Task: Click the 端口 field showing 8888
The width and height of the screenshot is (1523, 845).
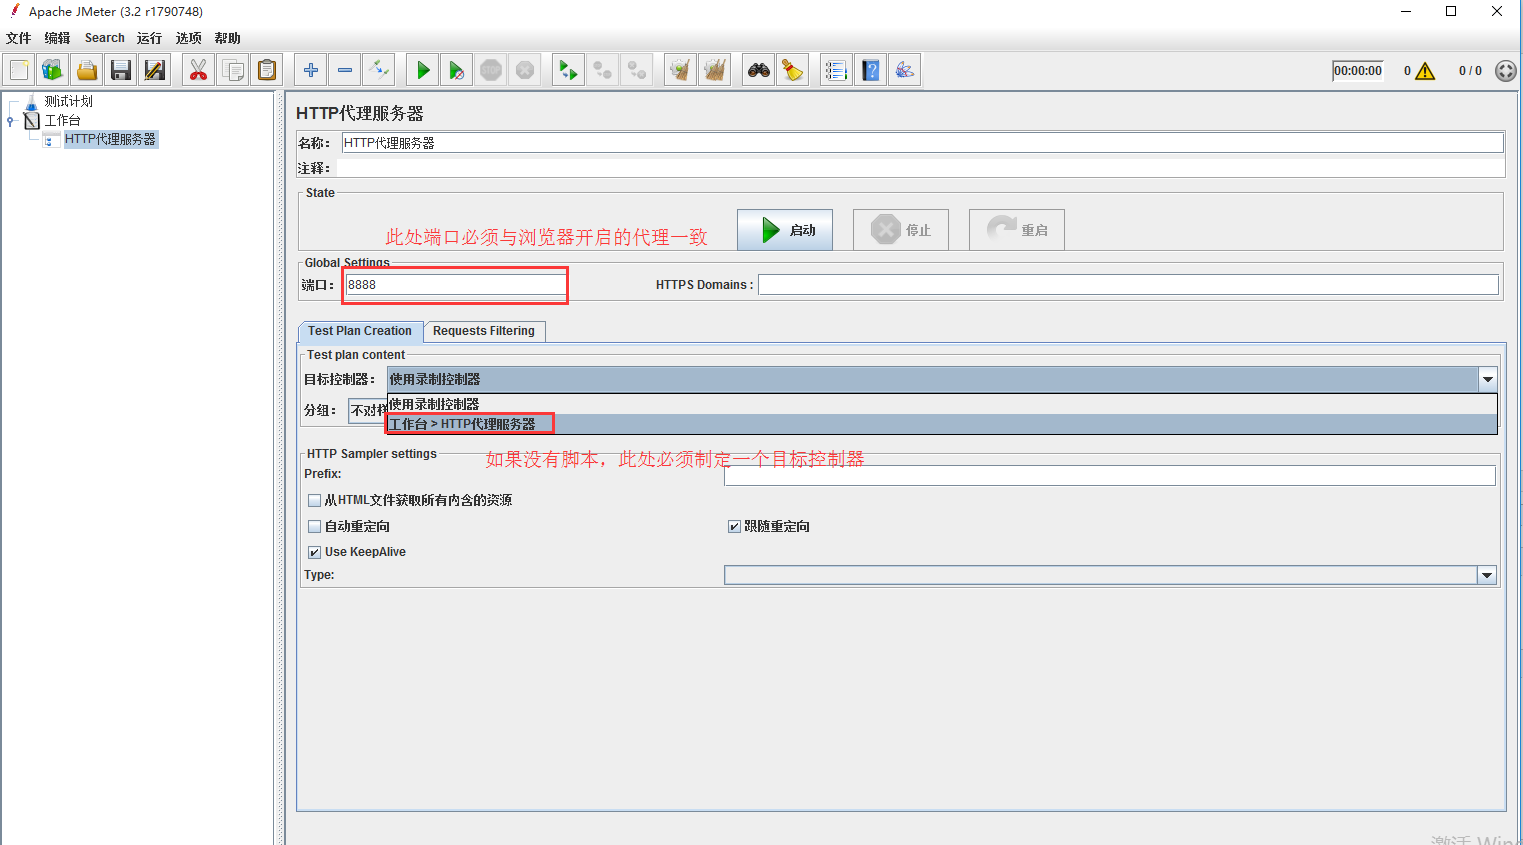Action: point(456,285)
